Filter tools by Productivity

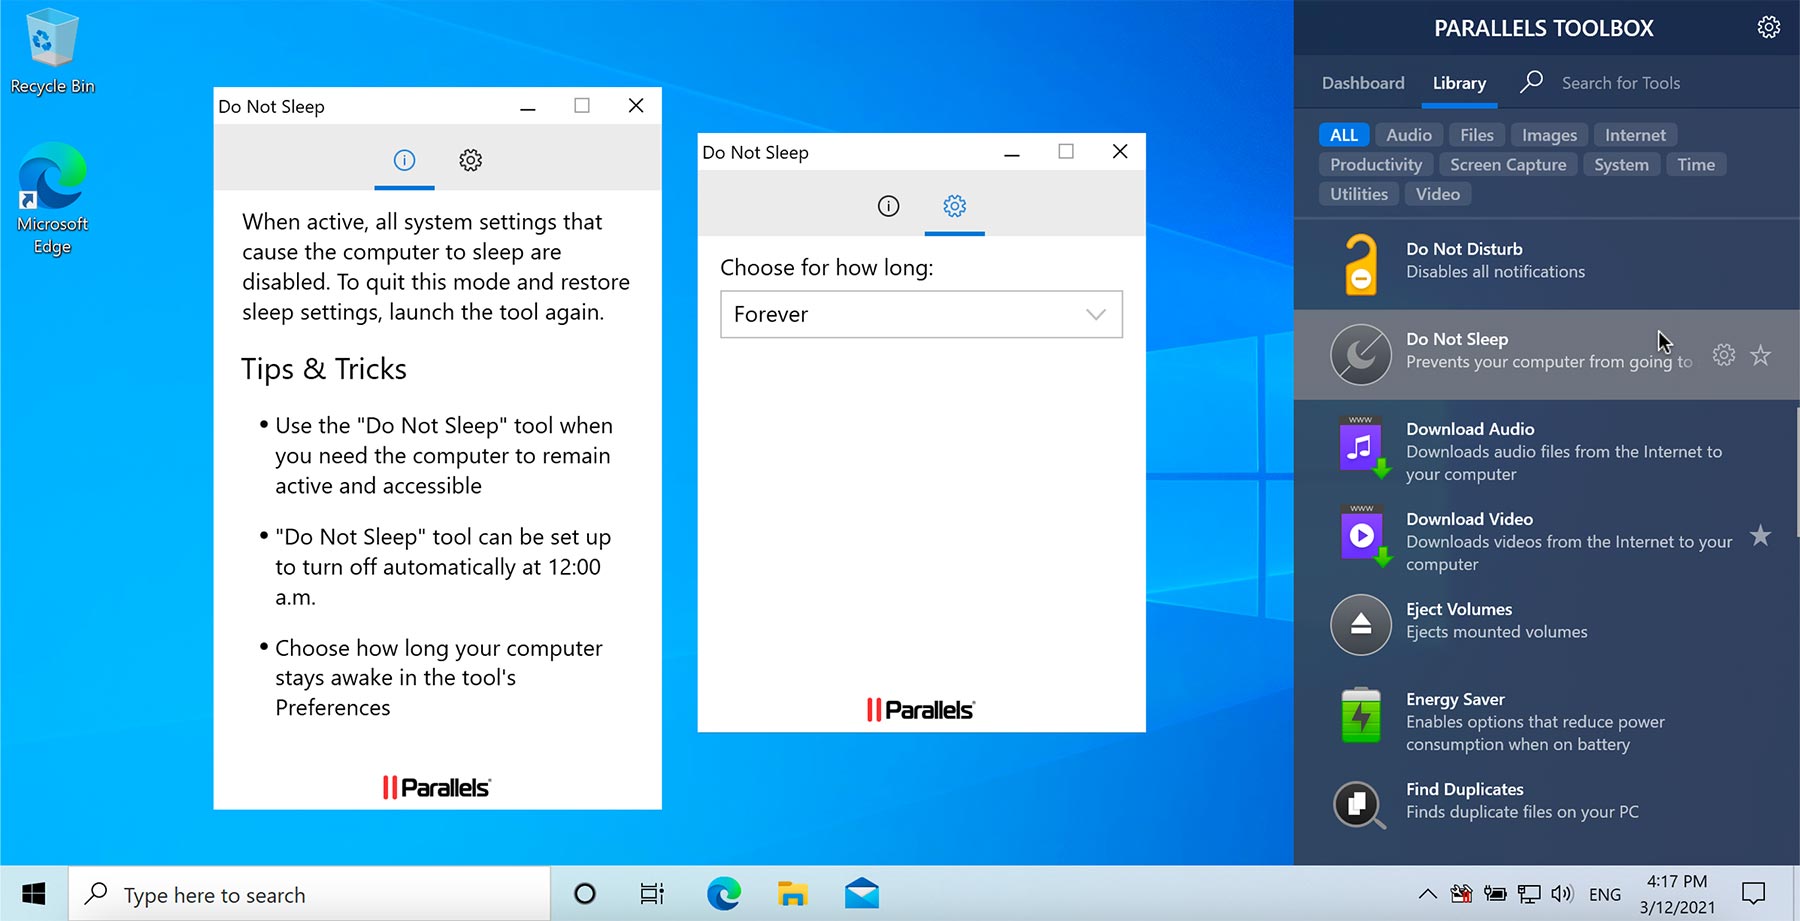[1375, 164]
